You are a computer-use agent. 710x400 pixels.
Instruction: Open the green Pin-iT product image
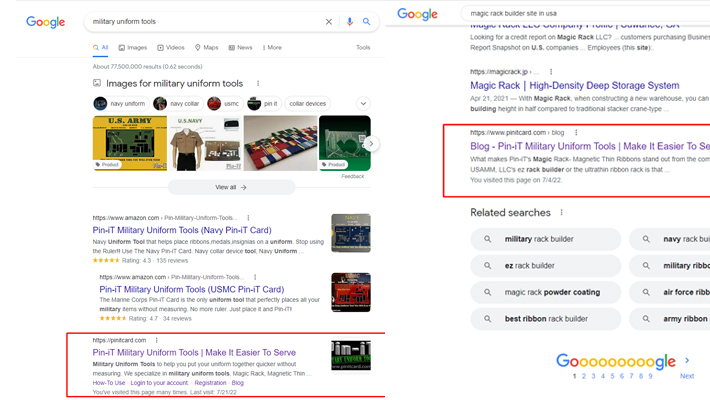[345, 143]
